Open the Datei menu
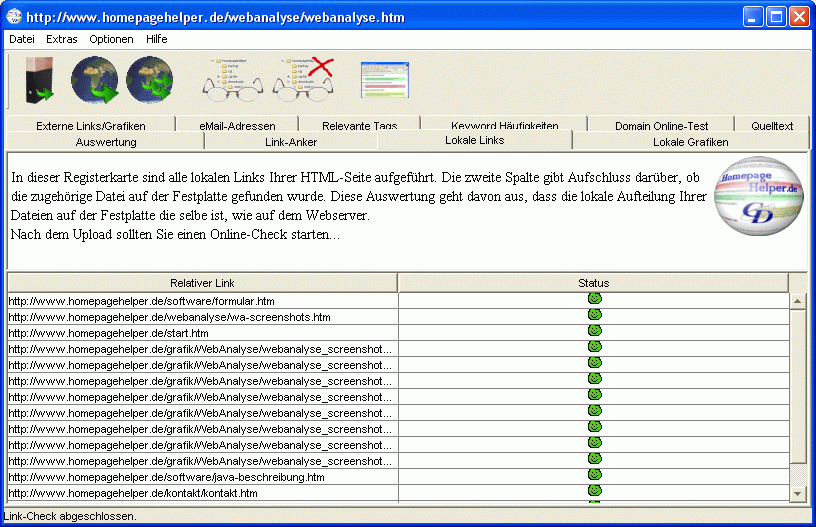The image size is (816, 527). 22,39
